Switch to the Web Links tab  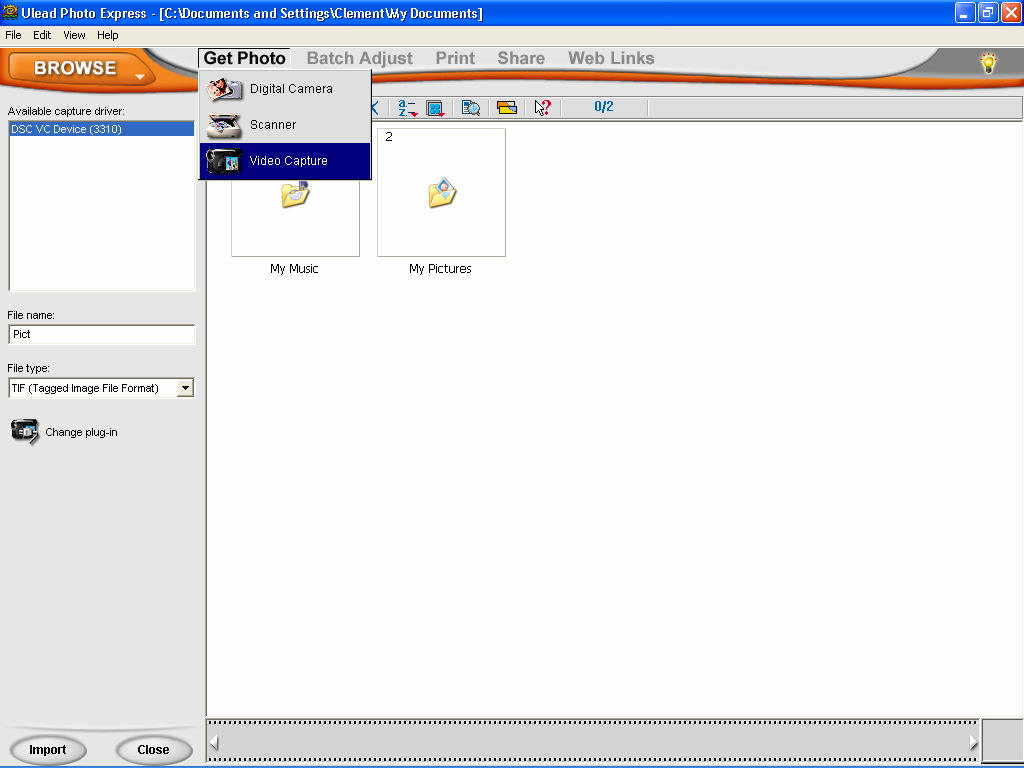pos(611,58)
